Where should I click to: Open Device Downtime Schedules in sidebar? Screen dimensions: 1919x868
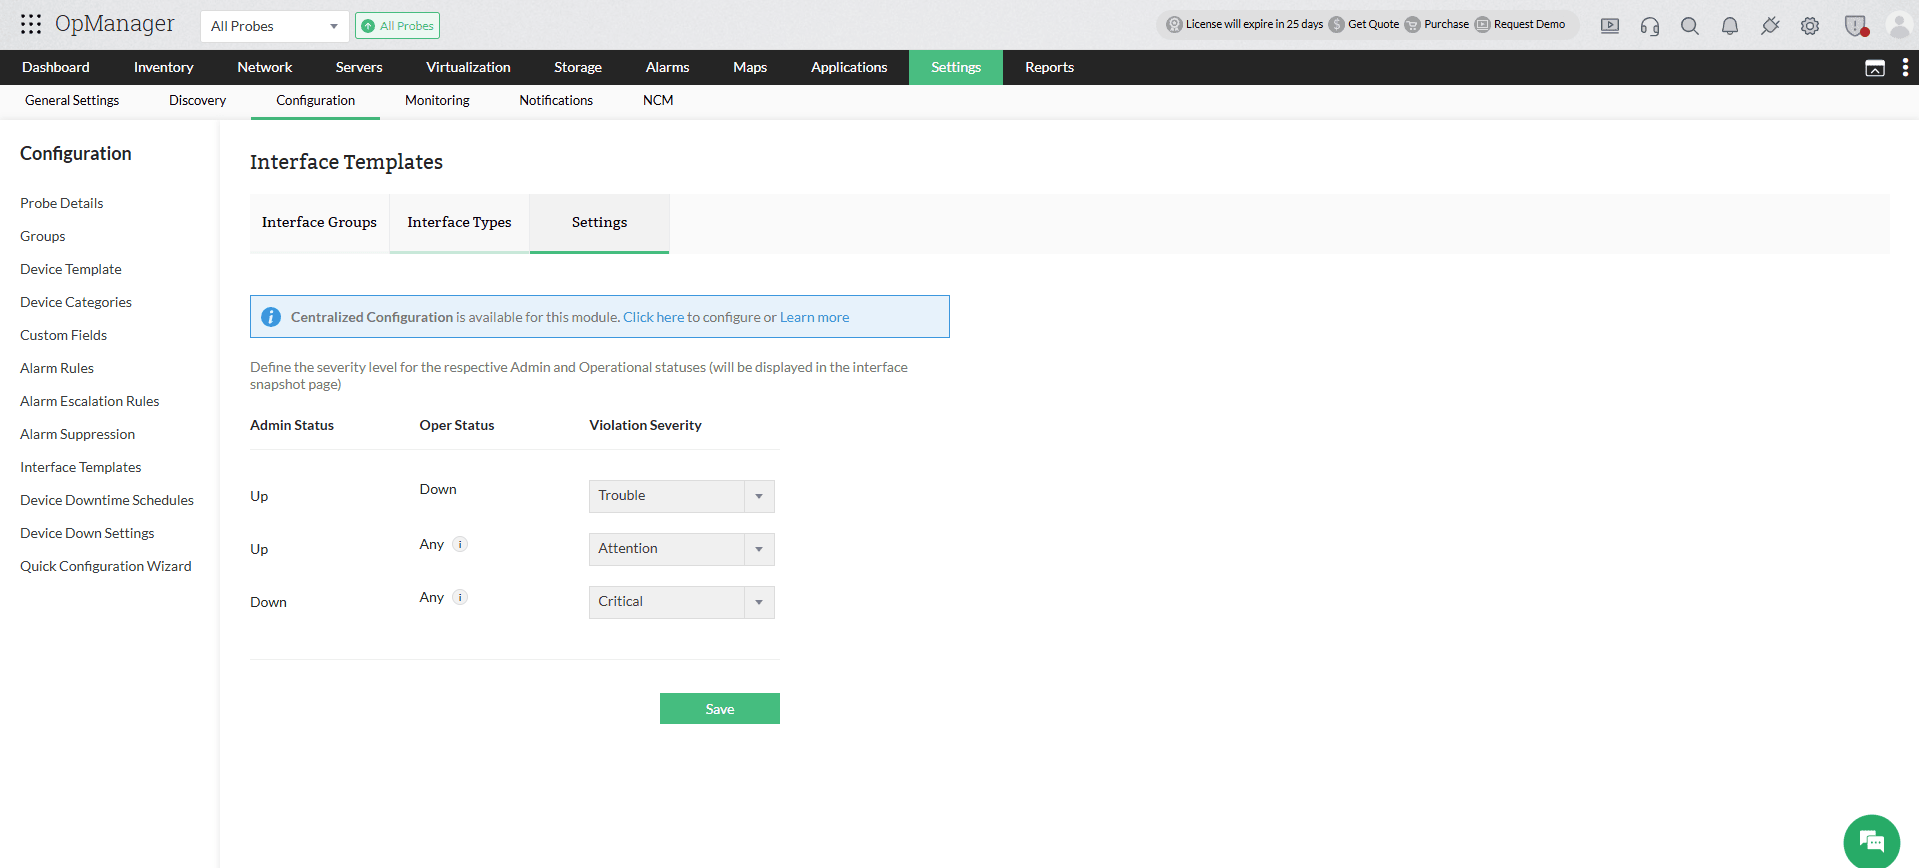107,500
